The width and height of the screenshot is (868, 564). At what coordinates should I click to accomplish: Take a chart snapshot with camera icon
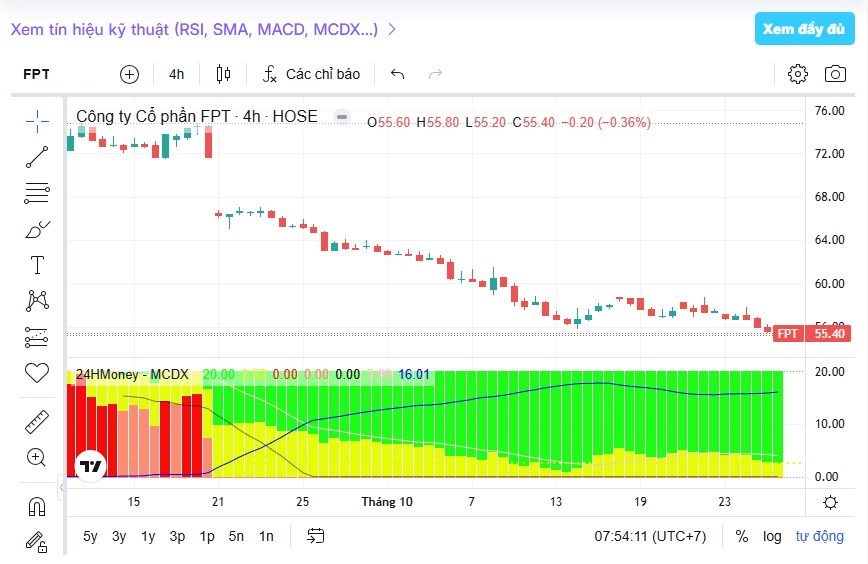(x=835, y=74)
